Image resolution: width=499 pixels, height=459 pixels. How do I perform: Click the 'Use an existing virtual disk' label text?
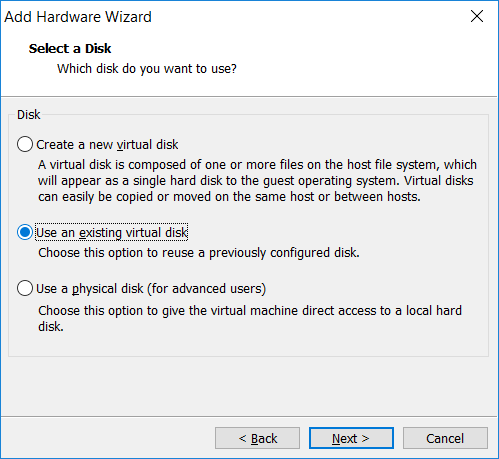[112, 233]
